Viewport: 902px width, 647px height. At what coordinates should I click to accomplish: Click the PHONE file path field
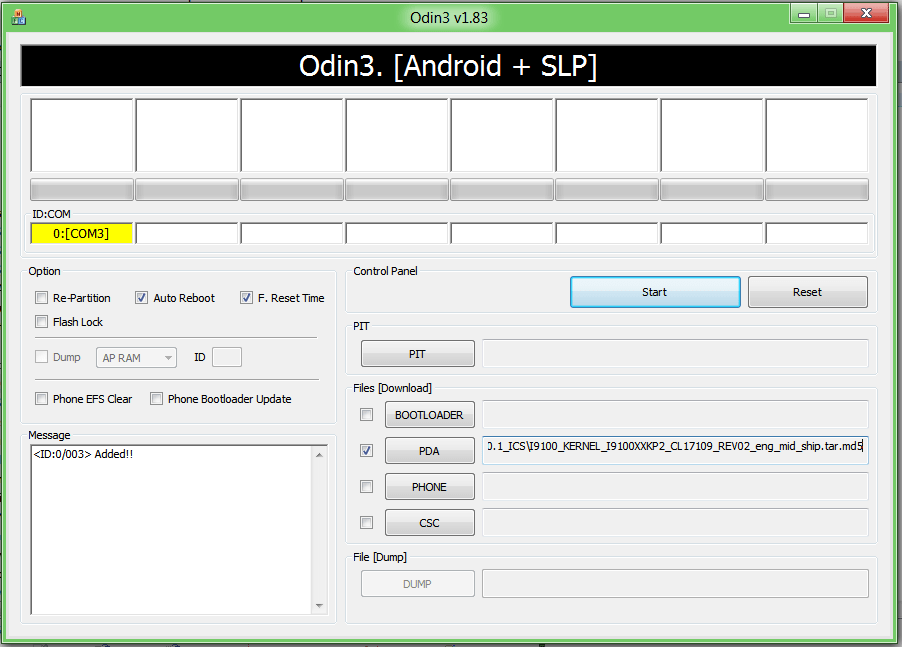pyautogui.click(x=675, y=487)
